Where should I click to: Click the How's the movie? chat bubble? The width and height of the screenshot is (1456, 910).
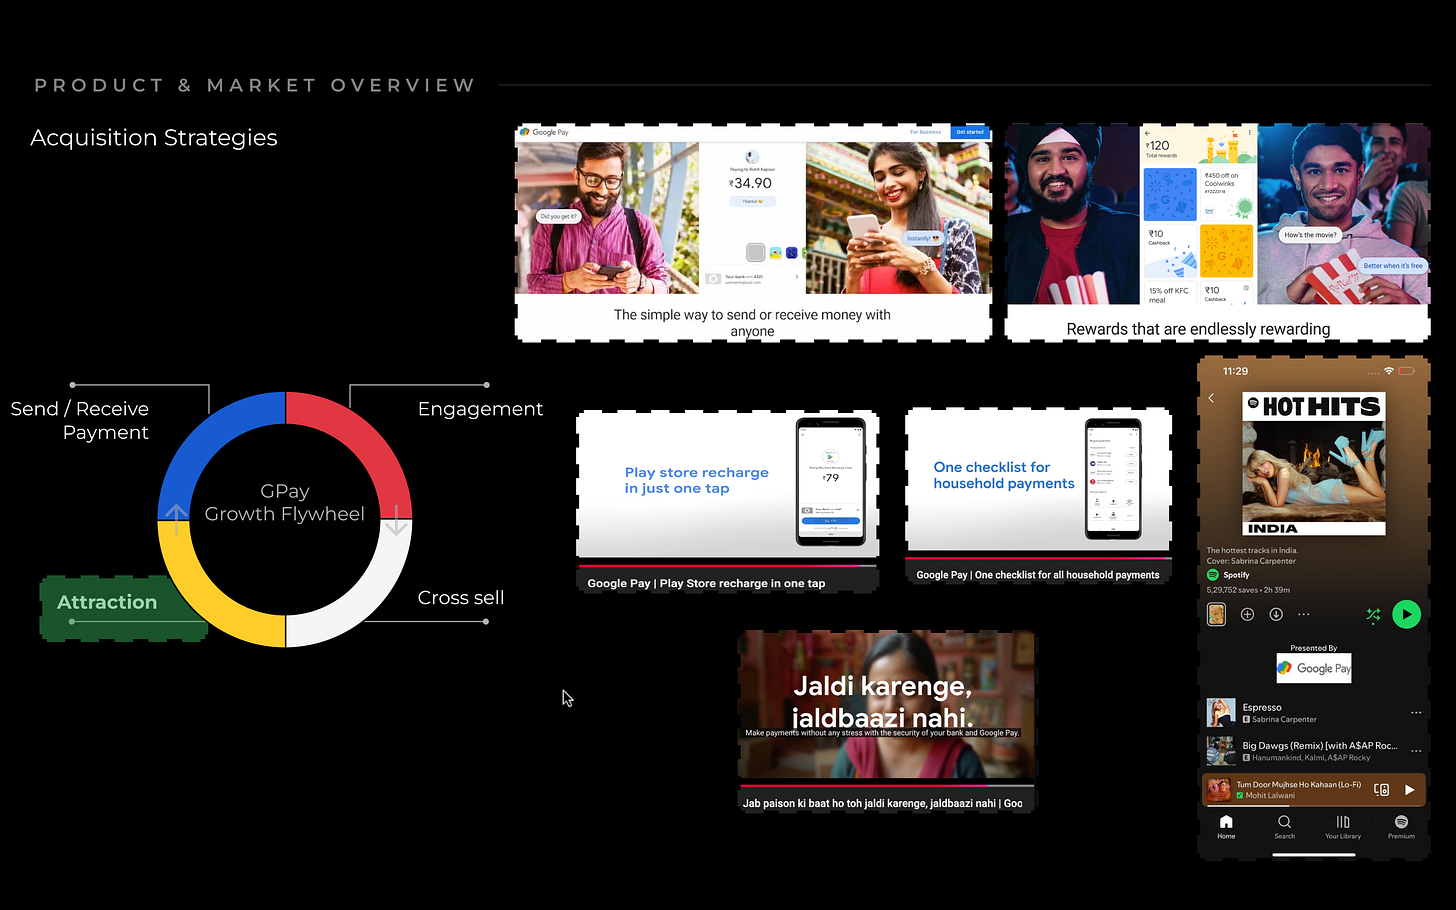click(1310, 235)
